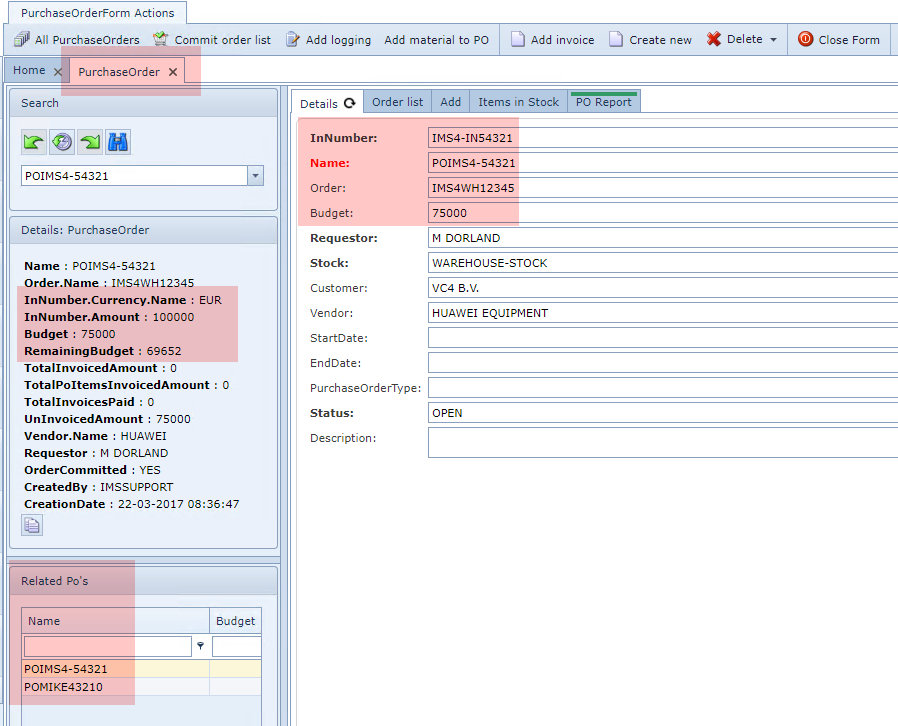
Task: Expand the Delete dropdown arrow
Action: (x=773, y=40)
